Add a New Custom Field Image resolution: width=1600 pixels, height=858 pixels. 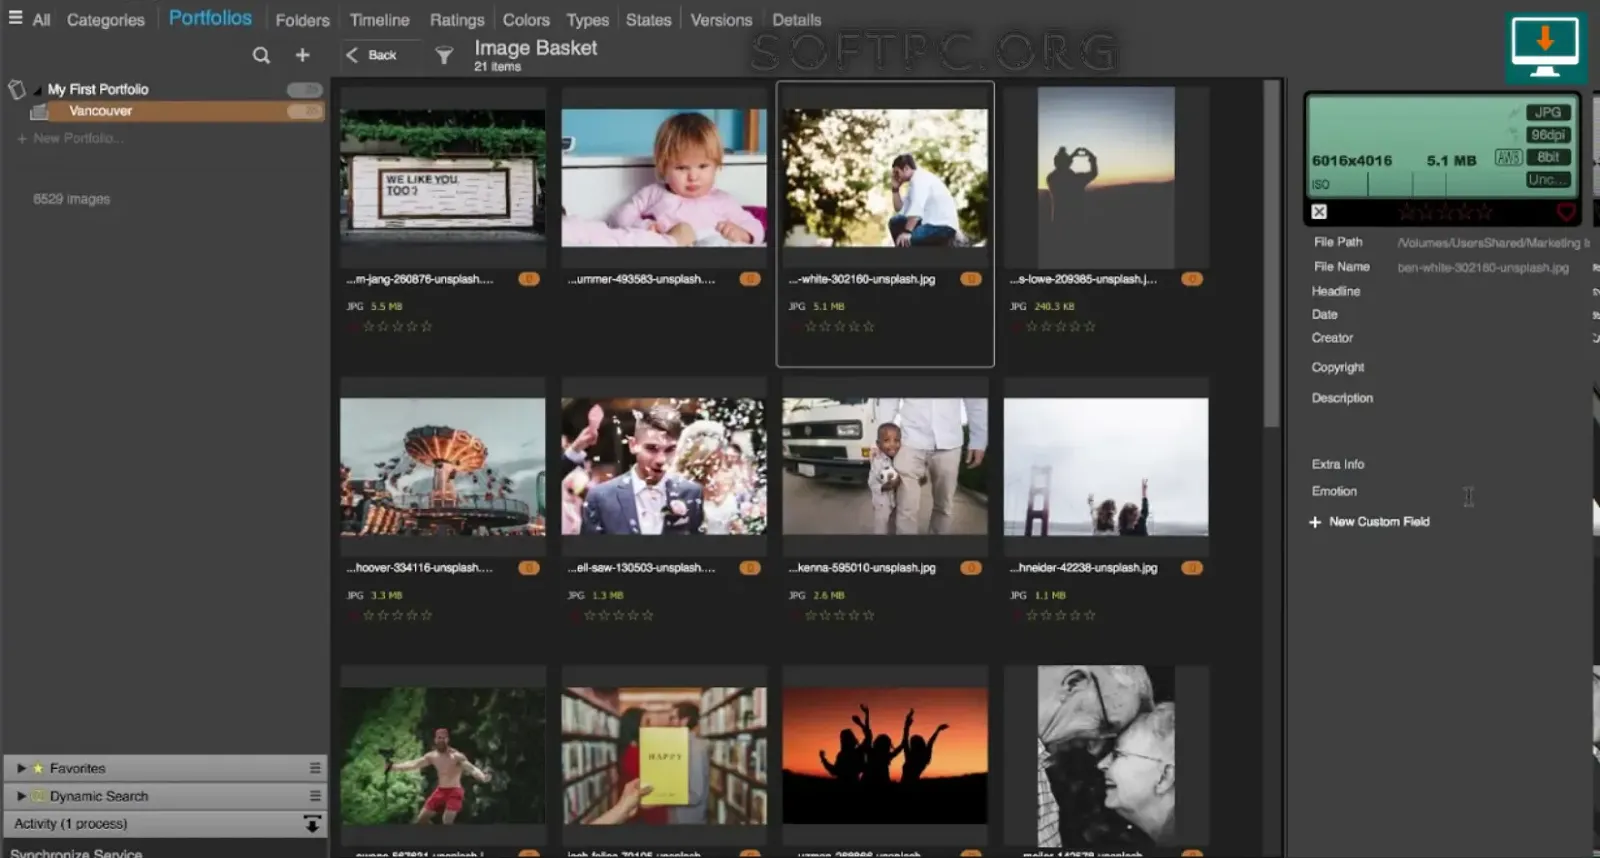pos(1369,522)
